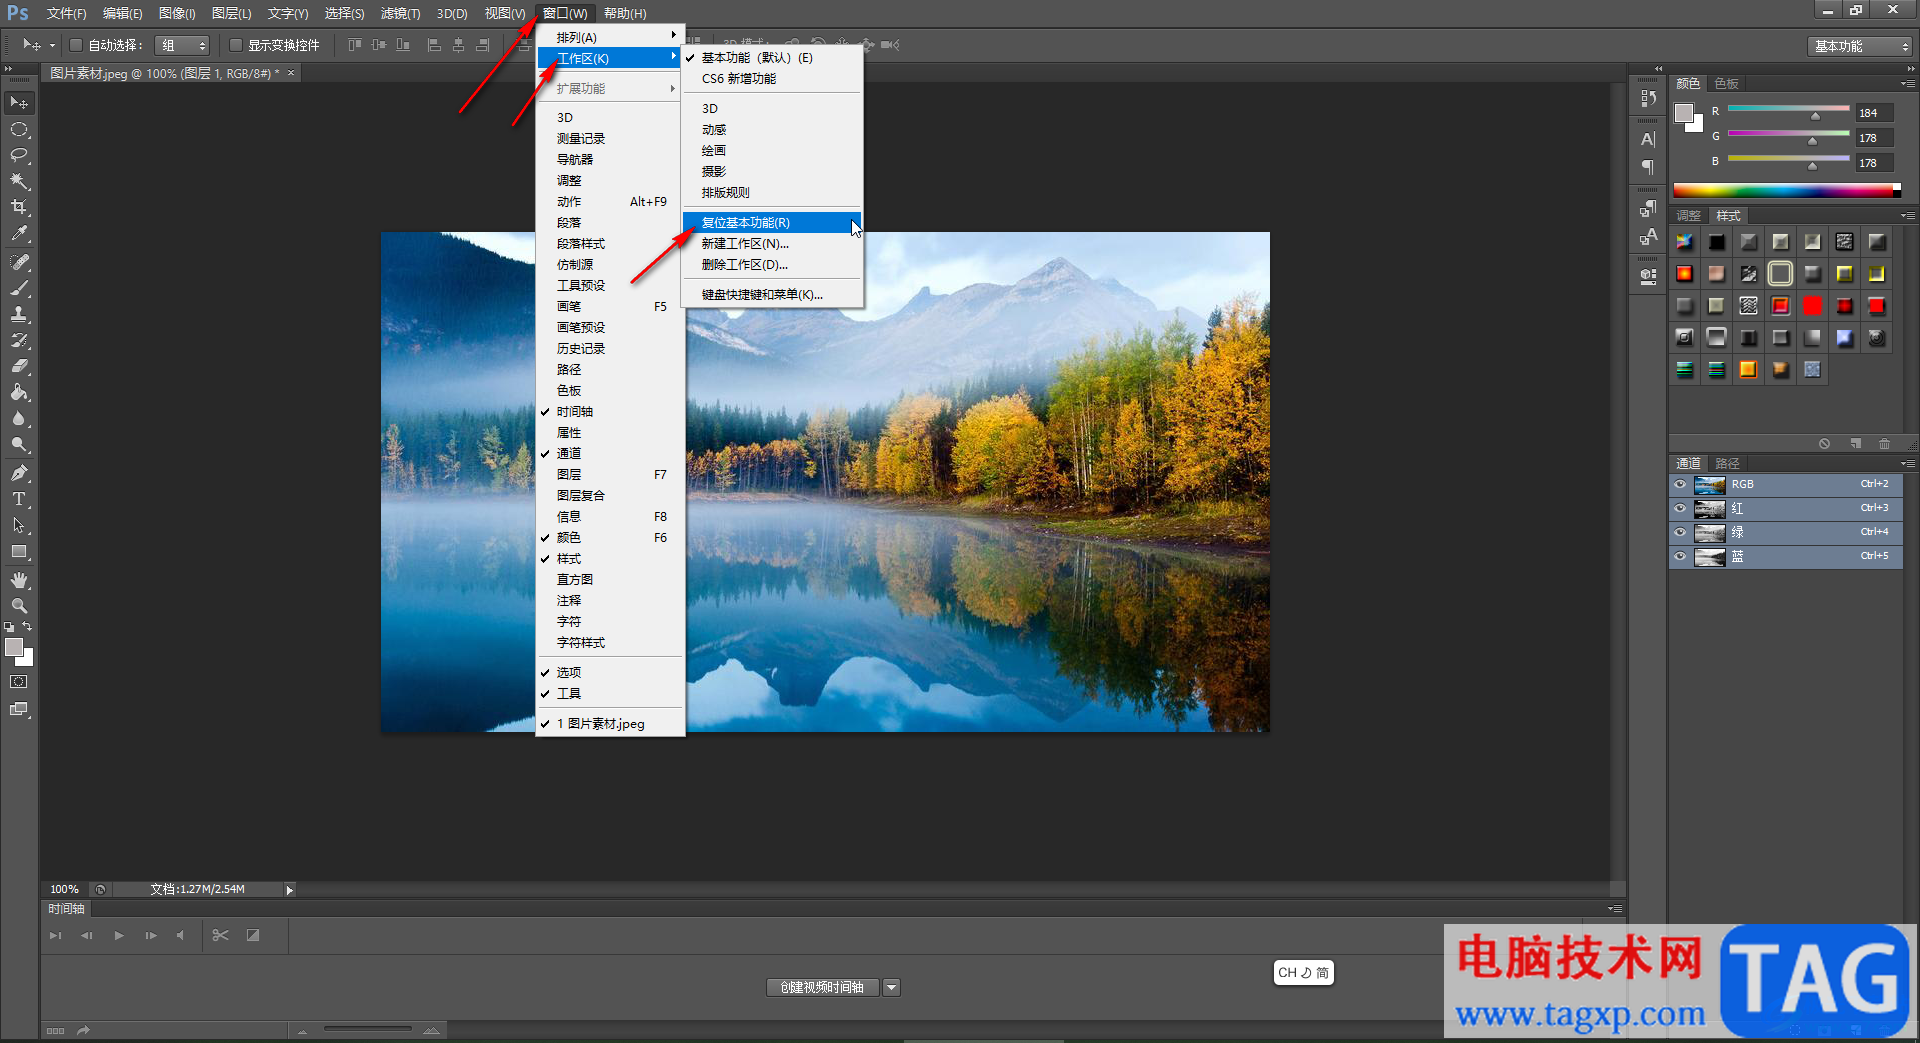
Task: Switch to the 路径 tab
Action: coord(1727,464)
